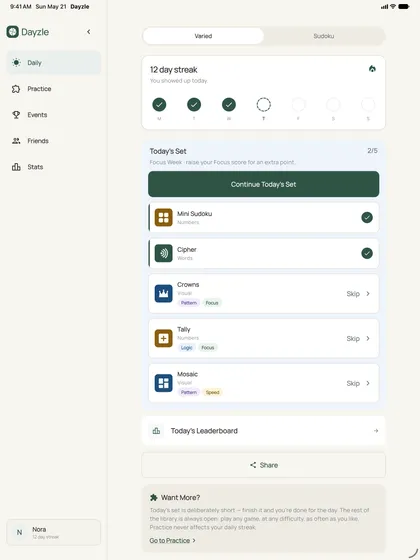Click the N avatar for Nora
420x560 pixels.
(19, 532)
